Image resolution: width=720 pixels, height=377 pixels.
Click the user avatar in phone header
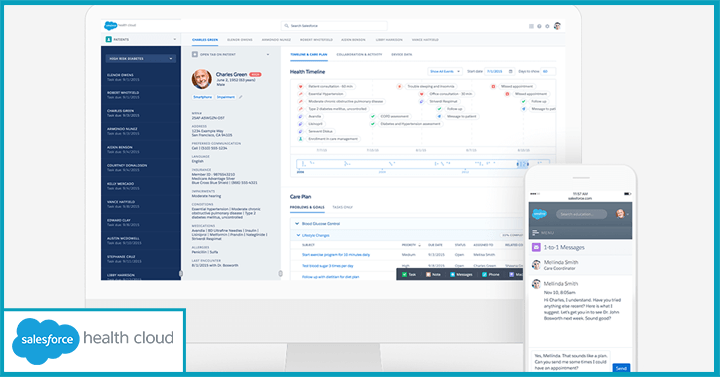620,214
